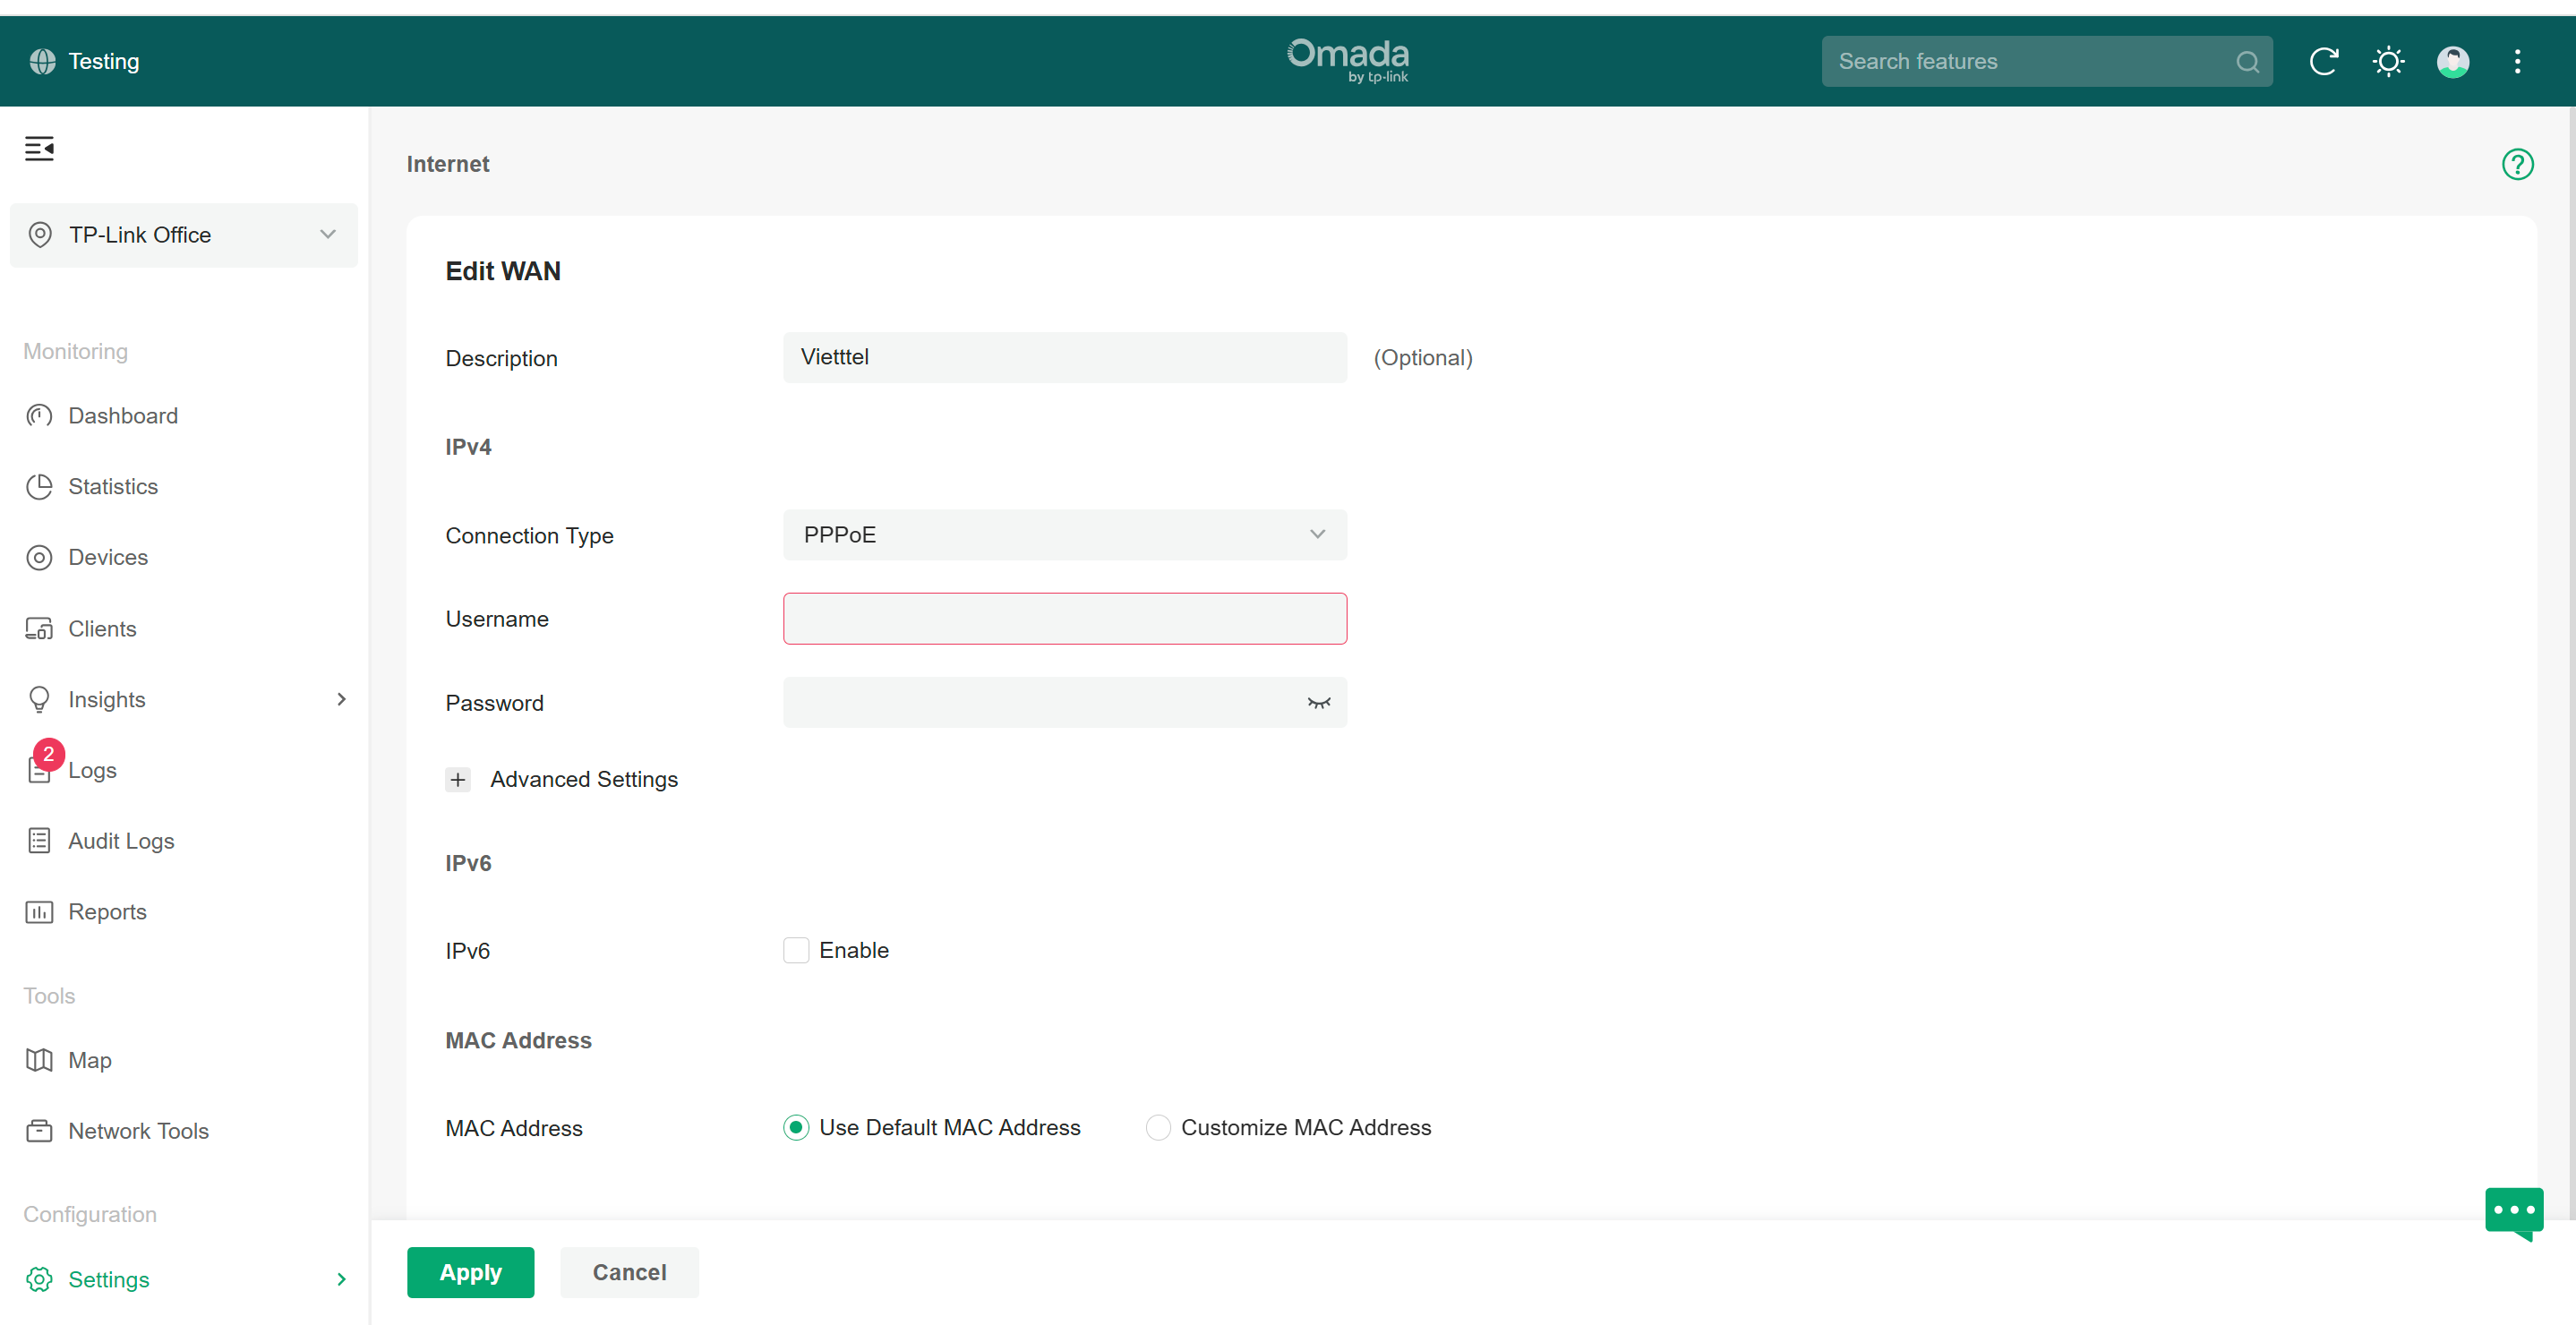Open Reports page
2576x1325 pixels.
coord(107,912)
